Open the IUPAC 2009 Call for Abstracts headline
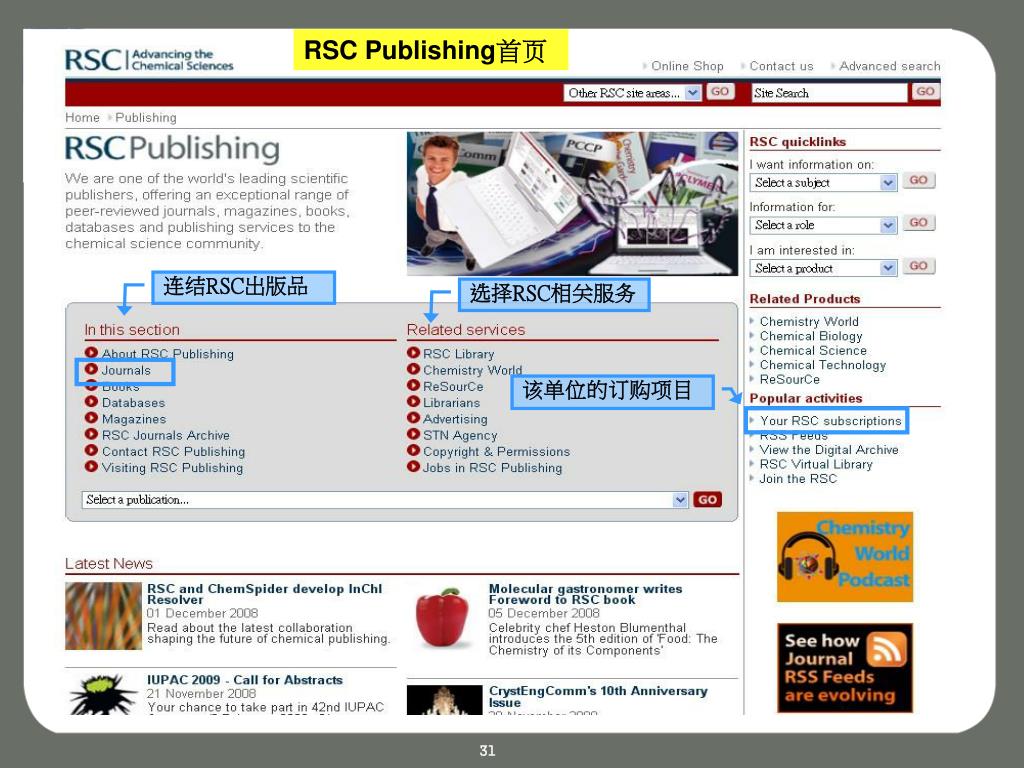1024x768 pixels. click(245, 680)
